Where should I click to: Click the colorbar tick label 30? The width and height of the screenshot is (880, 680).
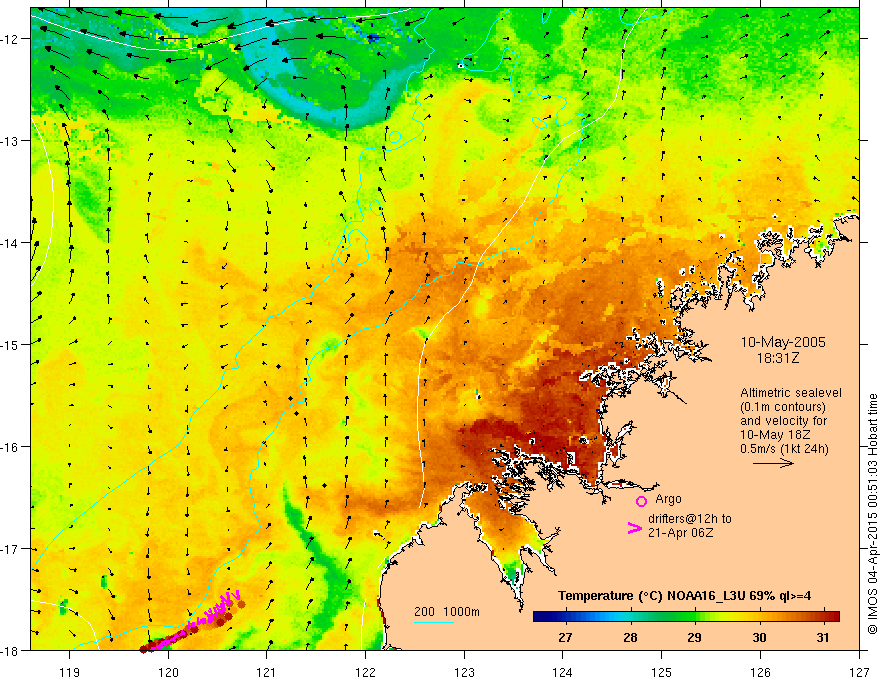pyautogui.click(x=759, y=637)
